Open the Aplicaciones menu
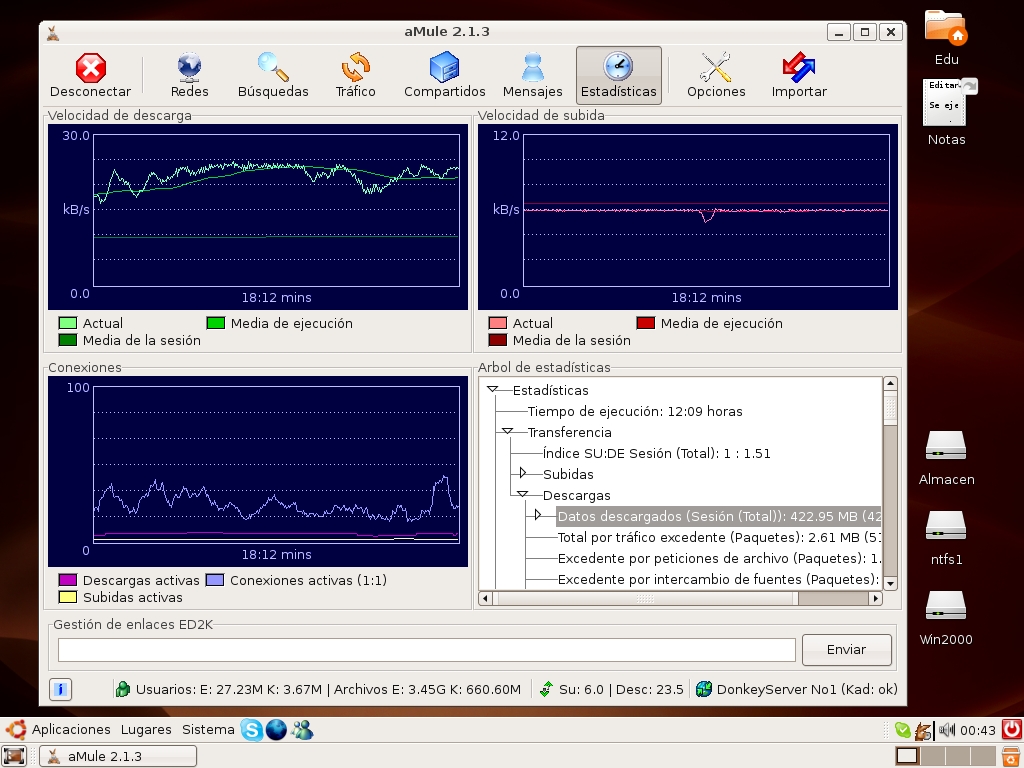This screenshot has width=1024, height=768. click(x=71, y=729)
